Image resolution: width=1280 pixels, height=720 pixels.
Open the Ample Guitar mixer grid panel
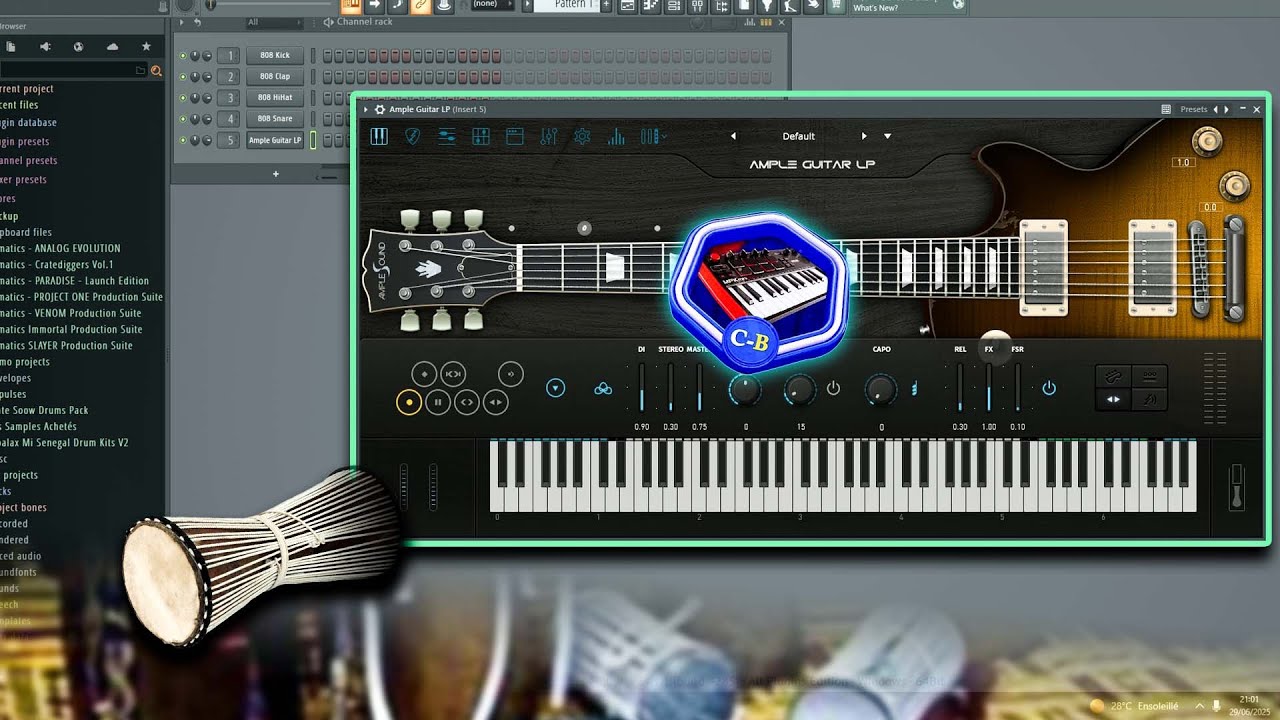[480, 136]
